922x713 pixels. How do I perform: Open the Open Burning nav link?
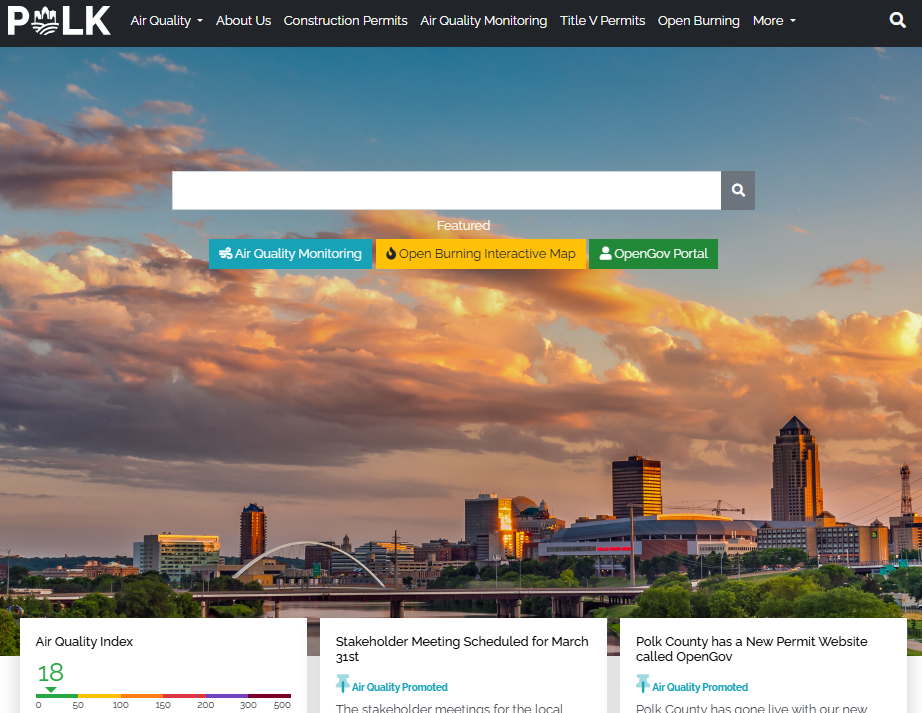[x=698, y=20]
